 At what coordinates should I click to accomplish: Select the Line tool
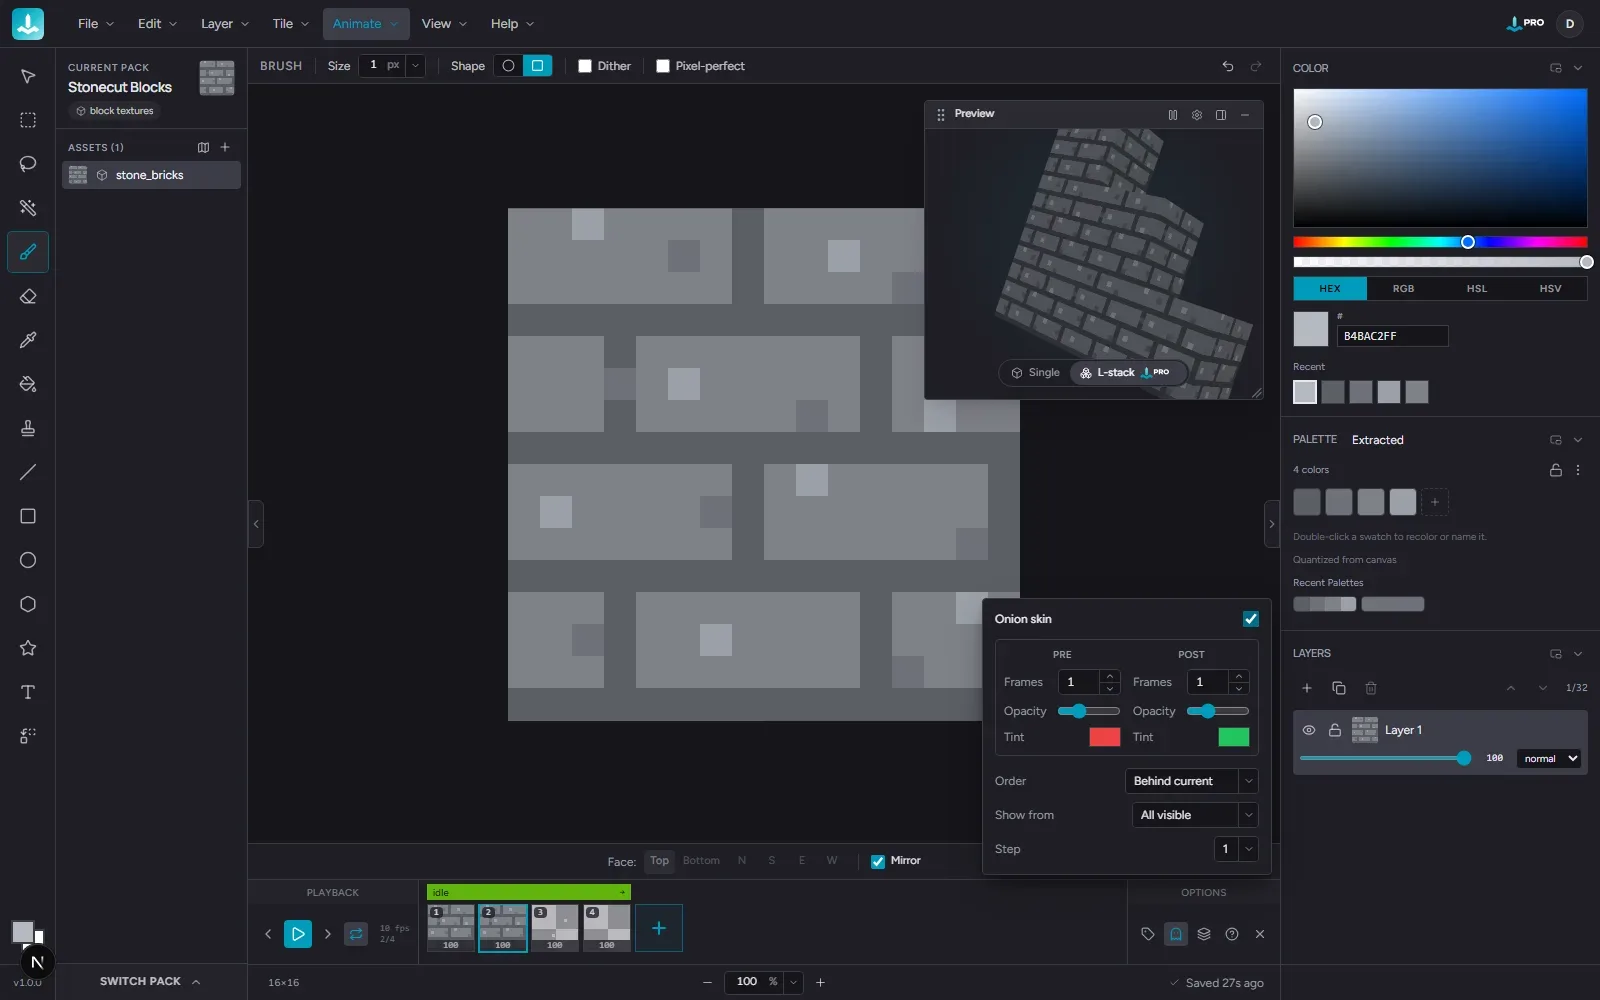pyautogui.click(x=28, y=472)
